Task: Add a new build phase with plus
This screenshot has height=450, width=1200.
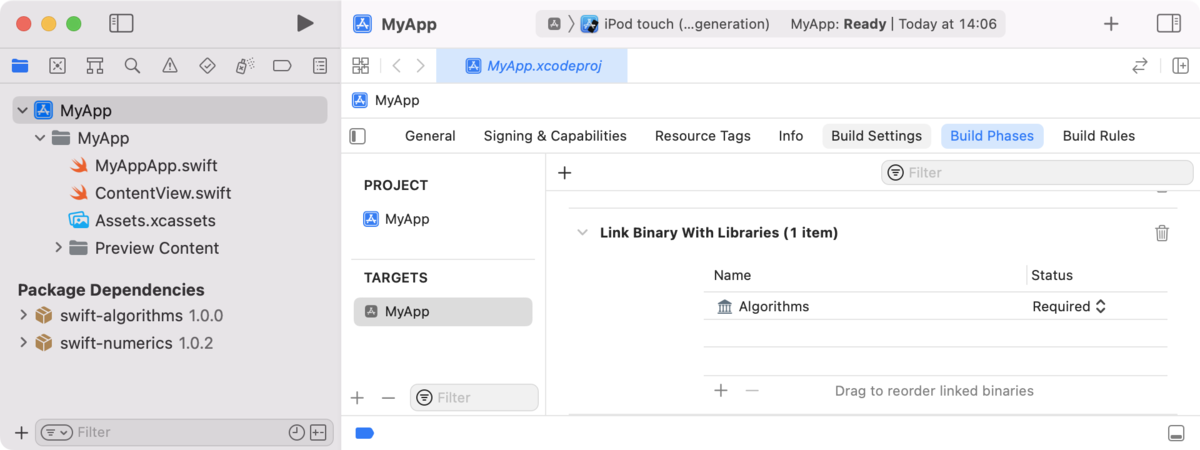Action: tap(564, 173)
